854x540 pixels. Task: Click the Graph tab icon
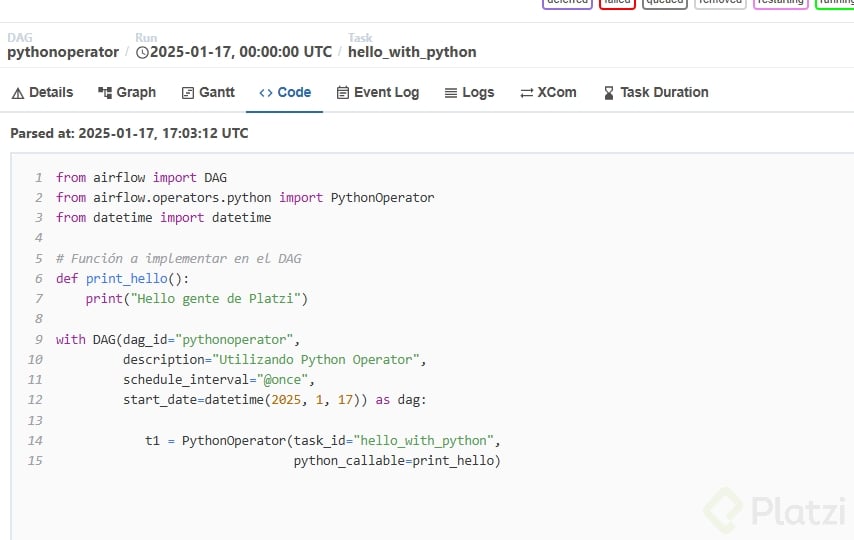pos(105,93)
